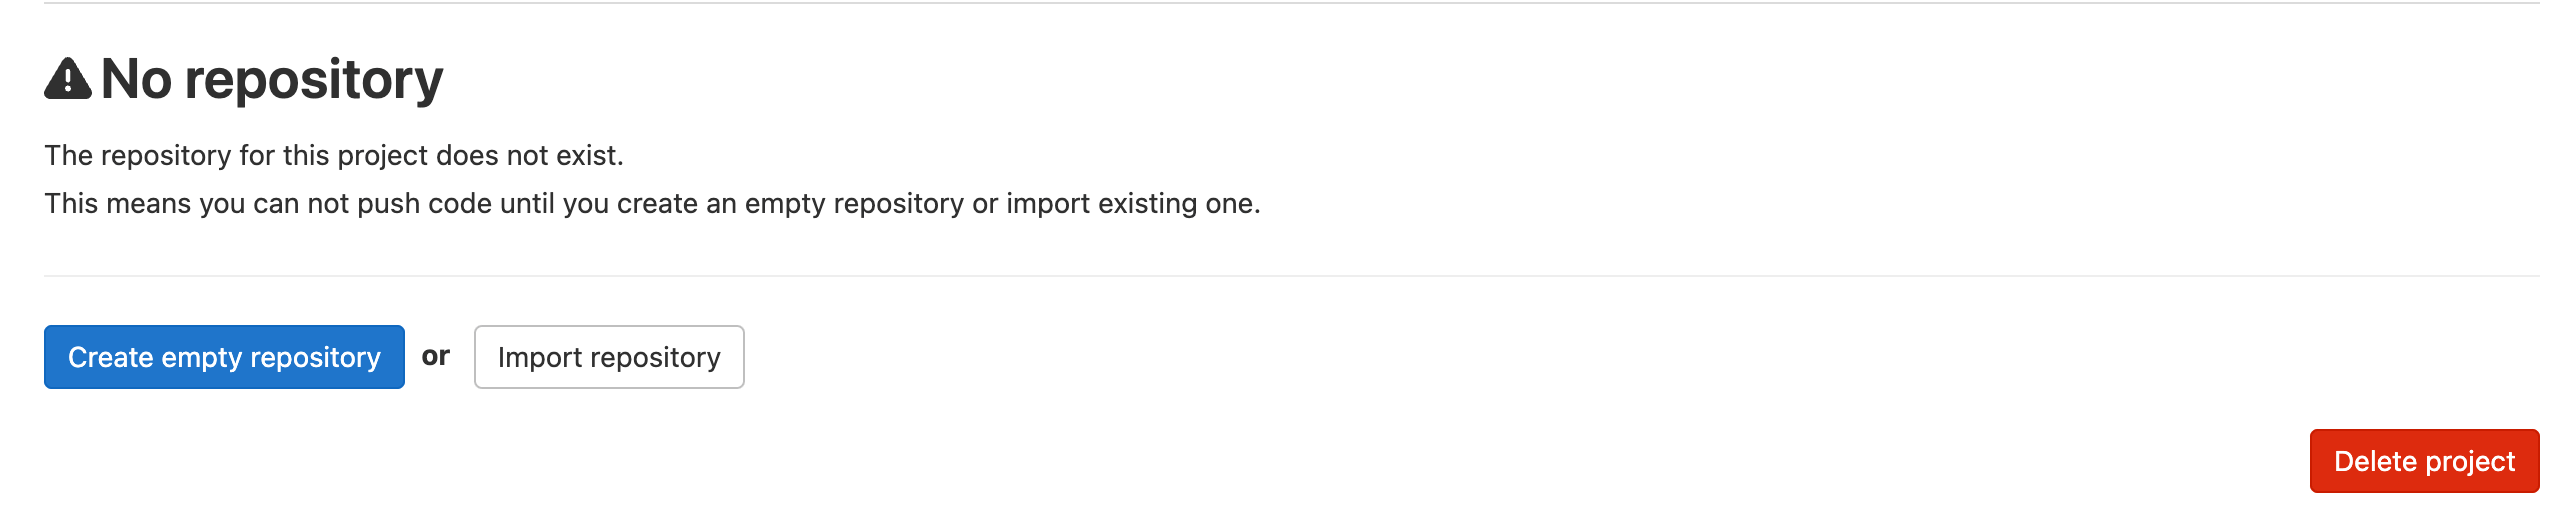
Task: Click the word 'No' in the heading
Action: coord(136,79)
